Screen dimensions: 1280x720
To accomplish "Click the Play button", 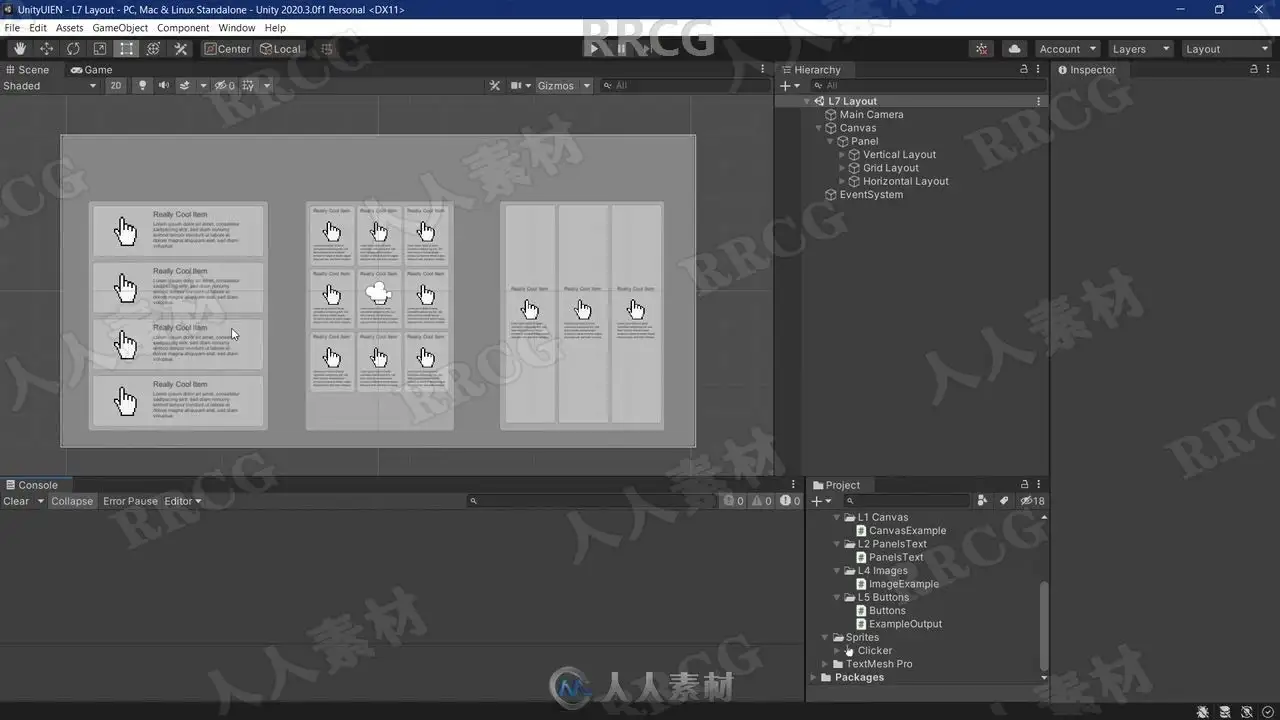I will [594, 49].
